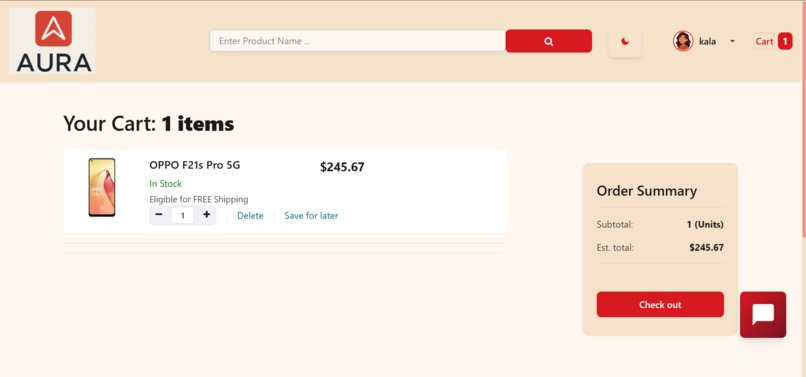Delete the OPPO item from cart
Image resolution: width=806 pixels, height=377 pixels.
pyautogui.click(x=250, y=216)
